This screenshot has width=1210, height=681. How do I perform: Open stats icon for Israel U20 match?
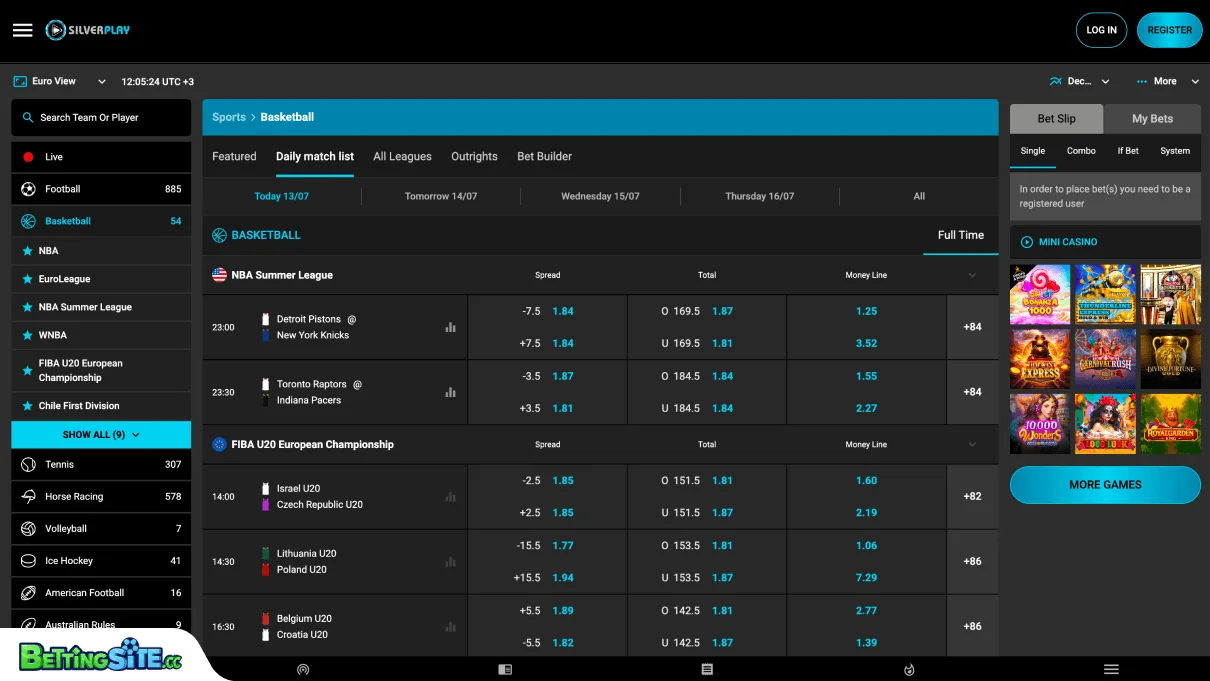pyautogui.click(x=450, y=497)
